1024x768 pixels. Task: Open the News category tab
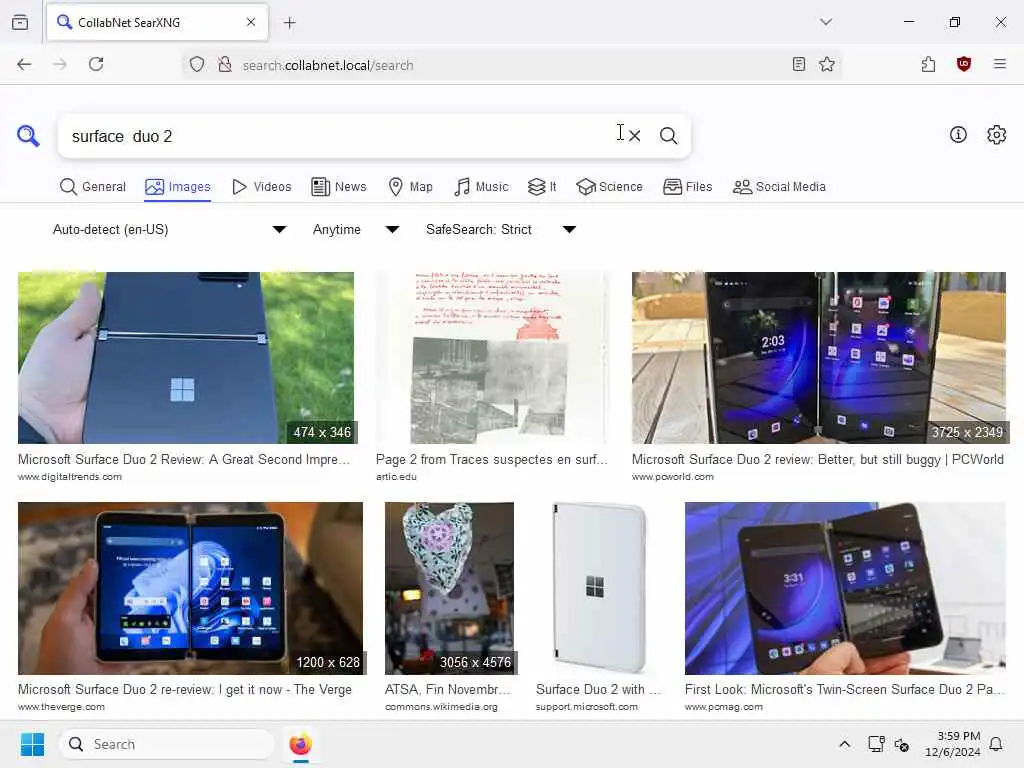(339, 187)
